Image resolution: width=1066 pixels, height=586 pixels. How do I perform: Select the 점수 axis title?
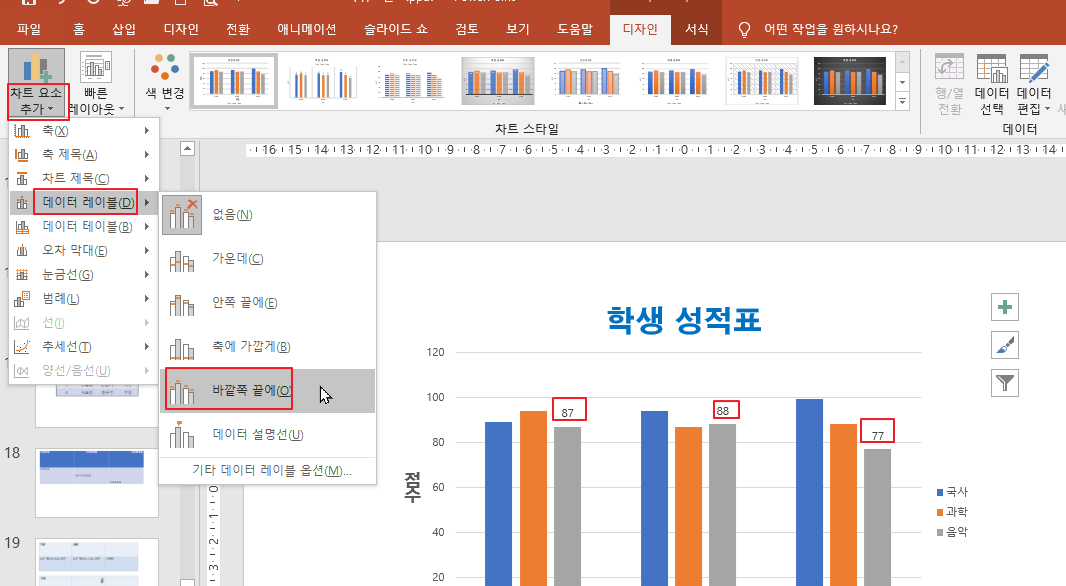[413, 487]
